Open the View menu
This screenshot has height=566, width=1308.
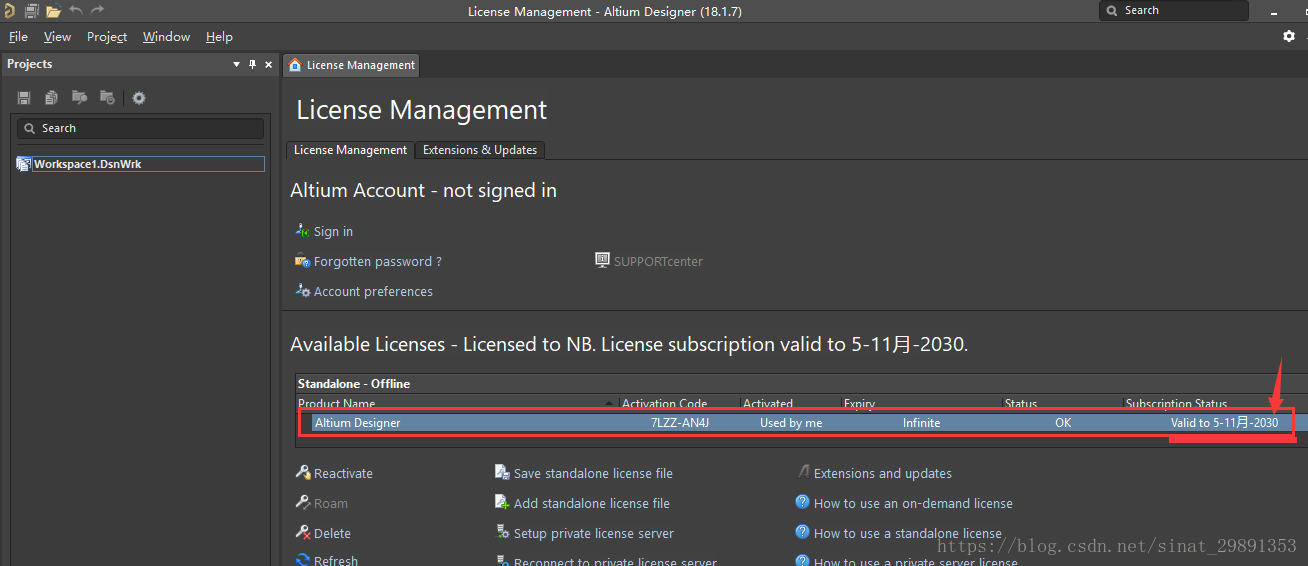[57, 37]
